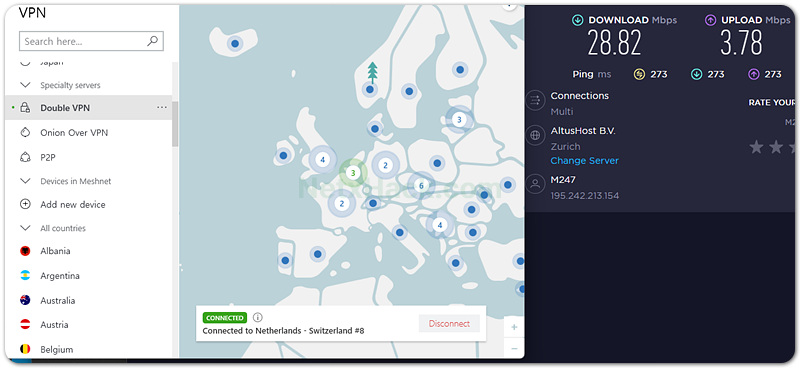Focus the "Search here..." input field
800x368 pixels.
pyautogui.click(x=91, y=41)
